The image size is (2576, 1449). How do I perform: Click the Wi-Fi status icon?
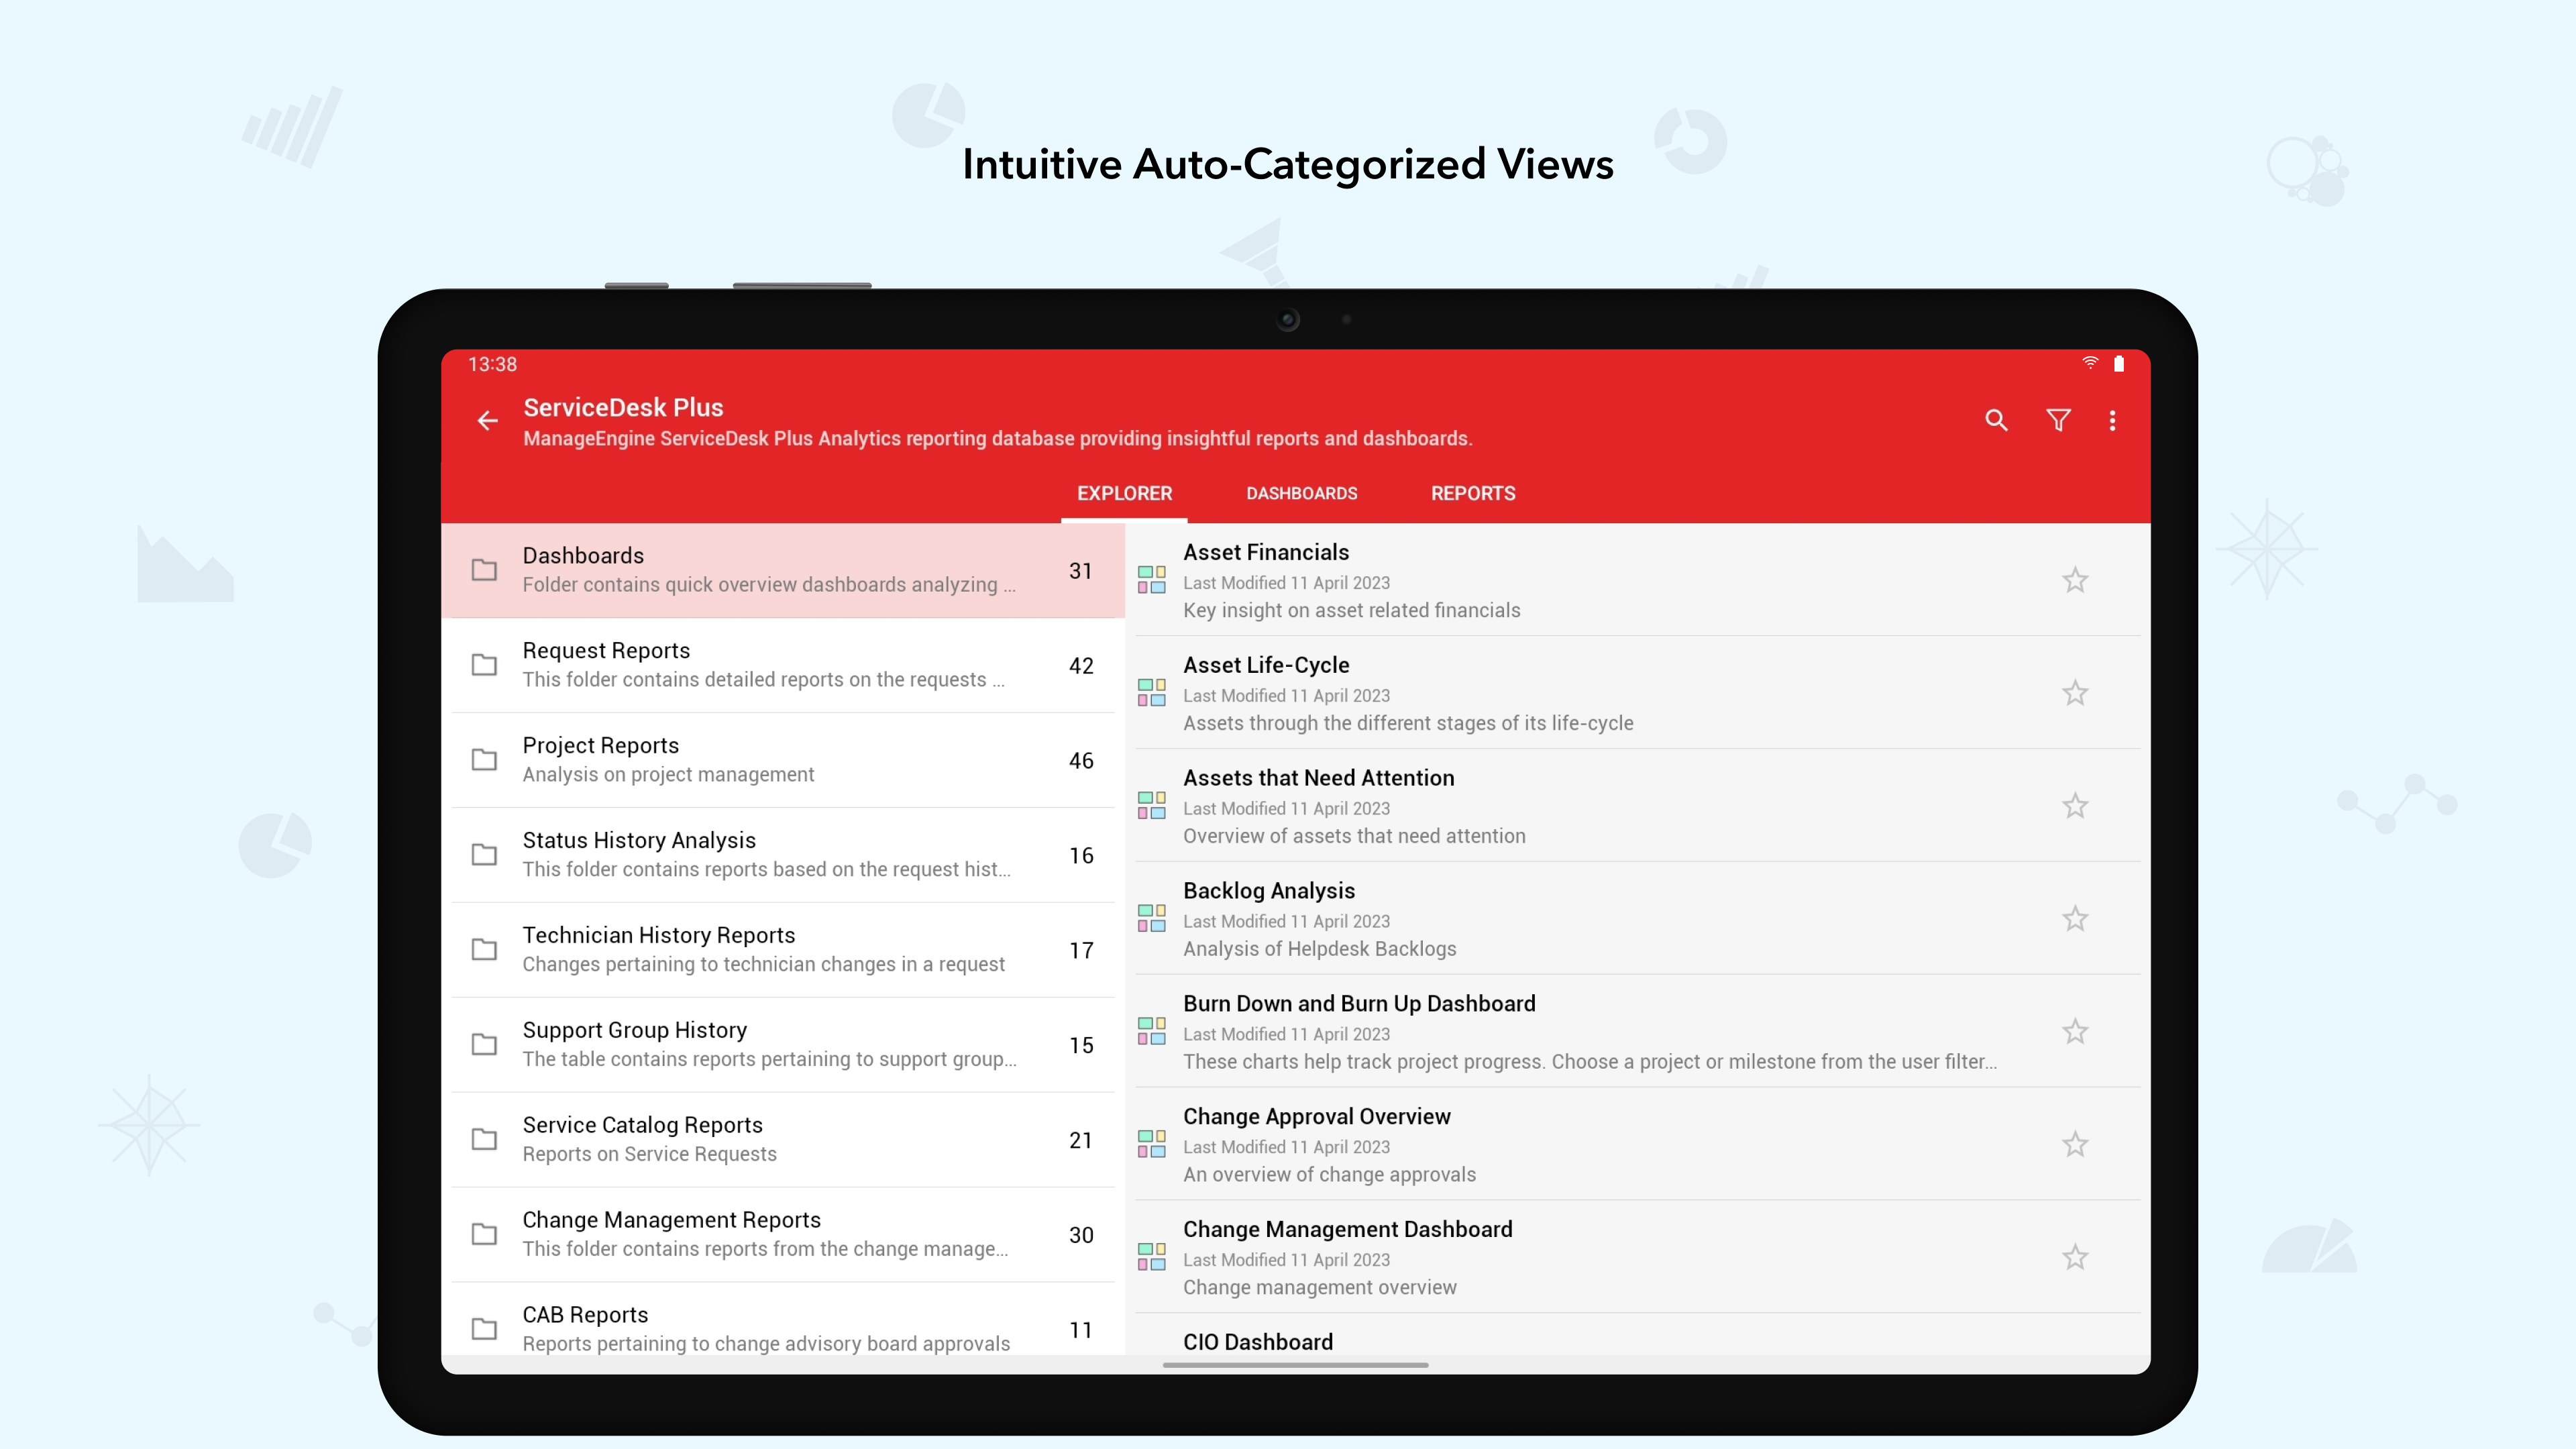(x=2089, y=364)
